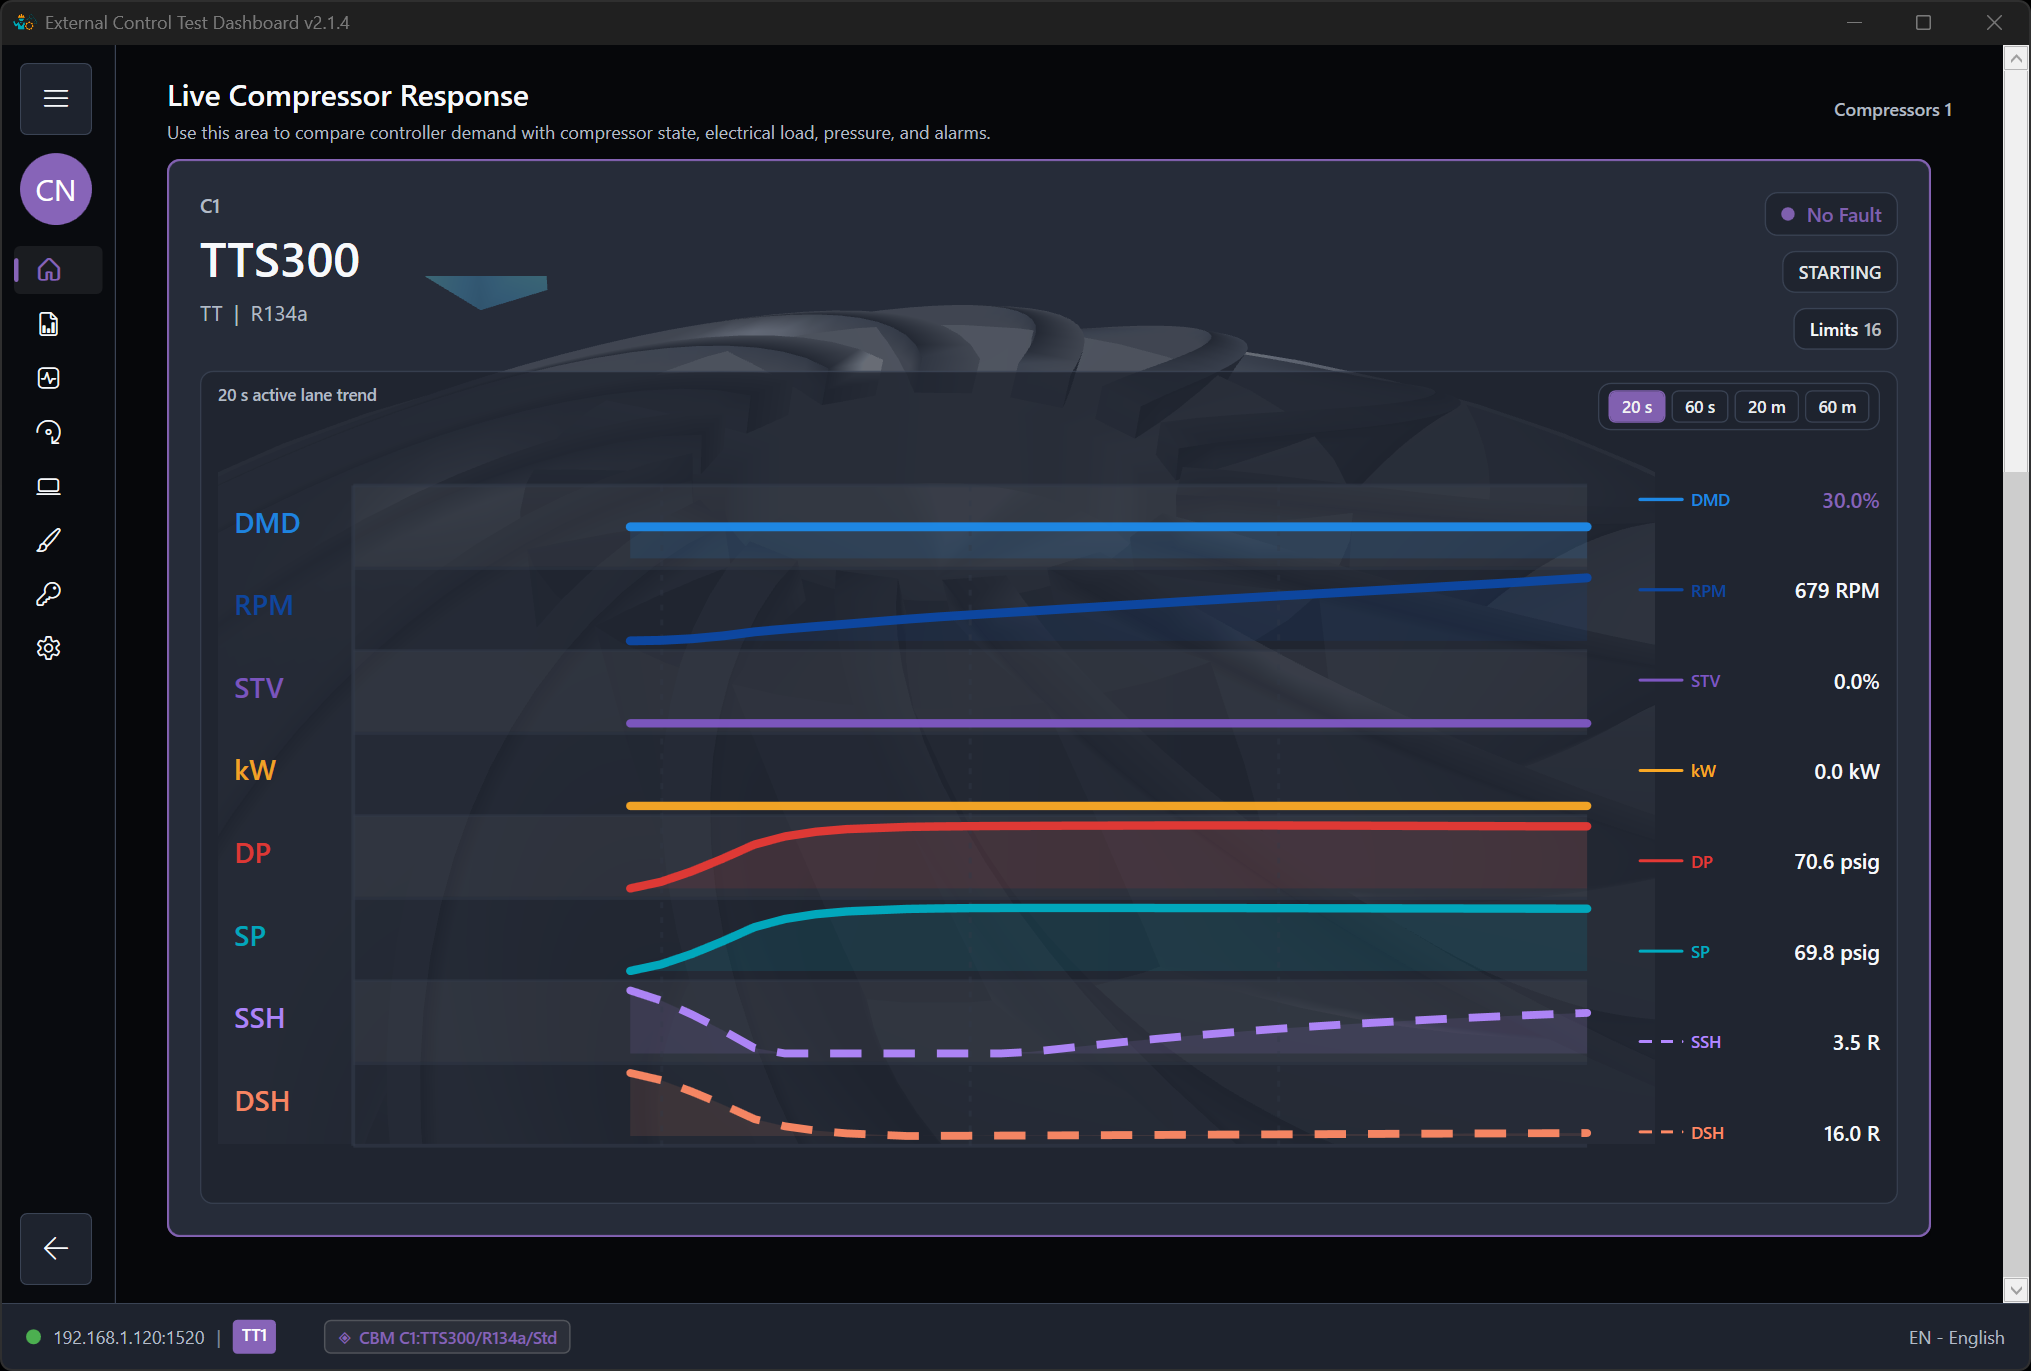Switch trend range to 20 m
The height and width of the screenshot is (1371, 2031).
pyautogui.click(x=1766, y=407)
